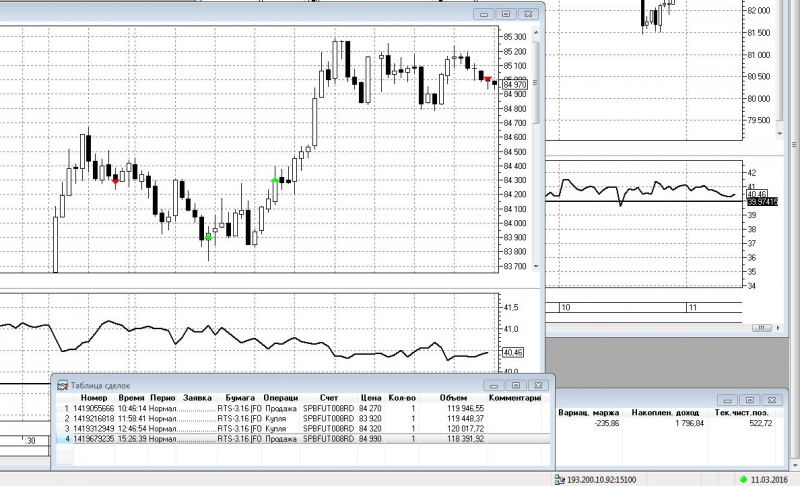Screen dimensions: 800x486
Task: Click the time cell 15:26:39
Action: [x=132, y=439]
